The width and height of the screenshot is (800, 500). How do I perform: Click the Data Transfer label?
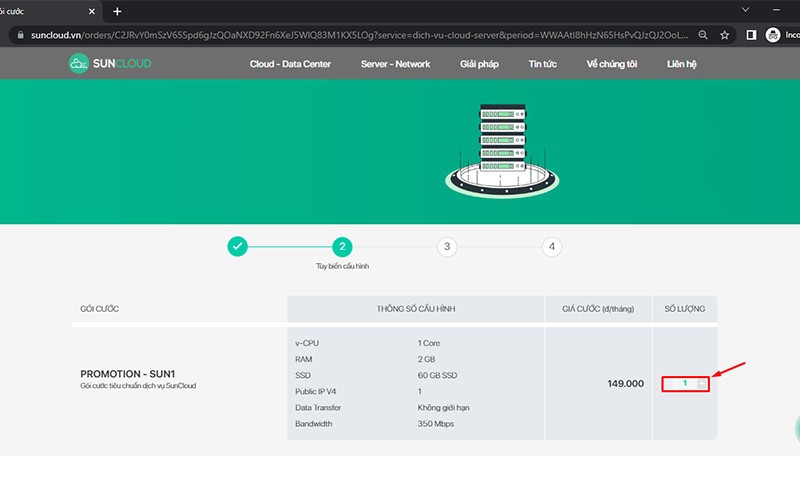318,408
